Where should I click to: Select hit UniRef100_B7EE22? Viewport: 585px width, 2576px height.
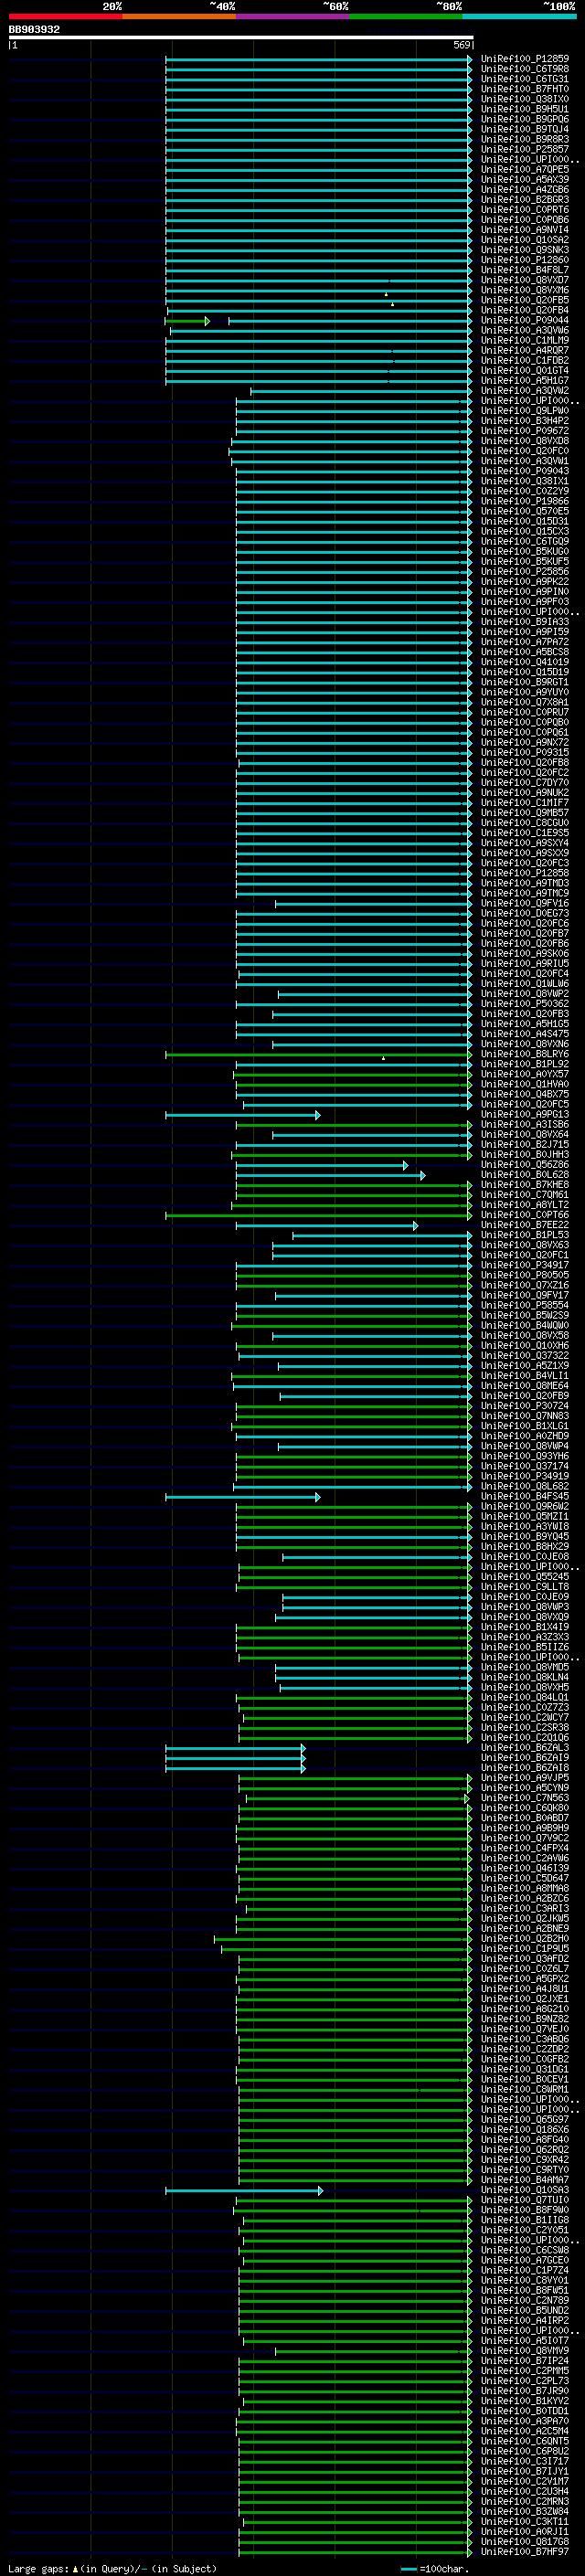524,1224
